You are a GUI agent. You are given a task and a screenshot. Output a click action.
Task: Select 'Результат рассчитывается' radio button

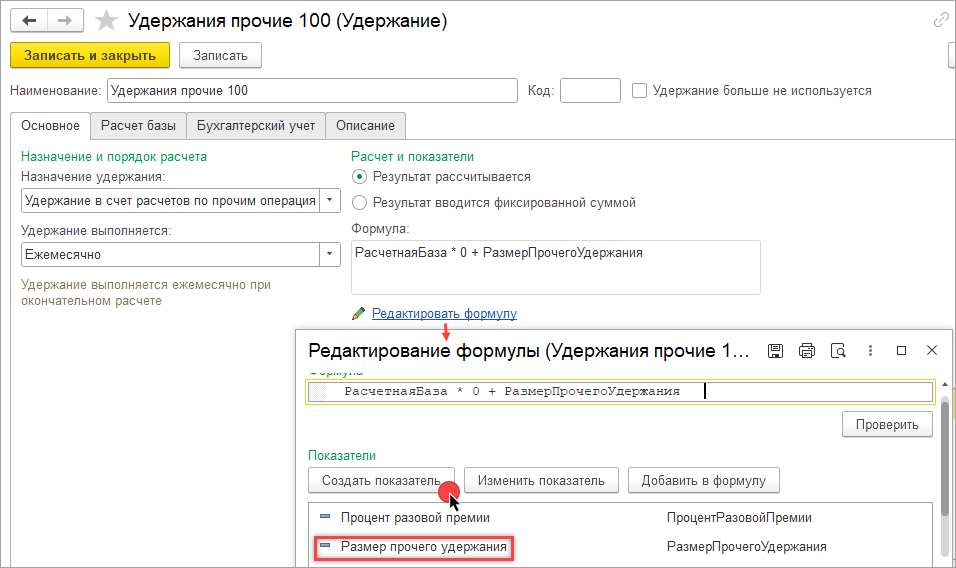coord(360,176)
